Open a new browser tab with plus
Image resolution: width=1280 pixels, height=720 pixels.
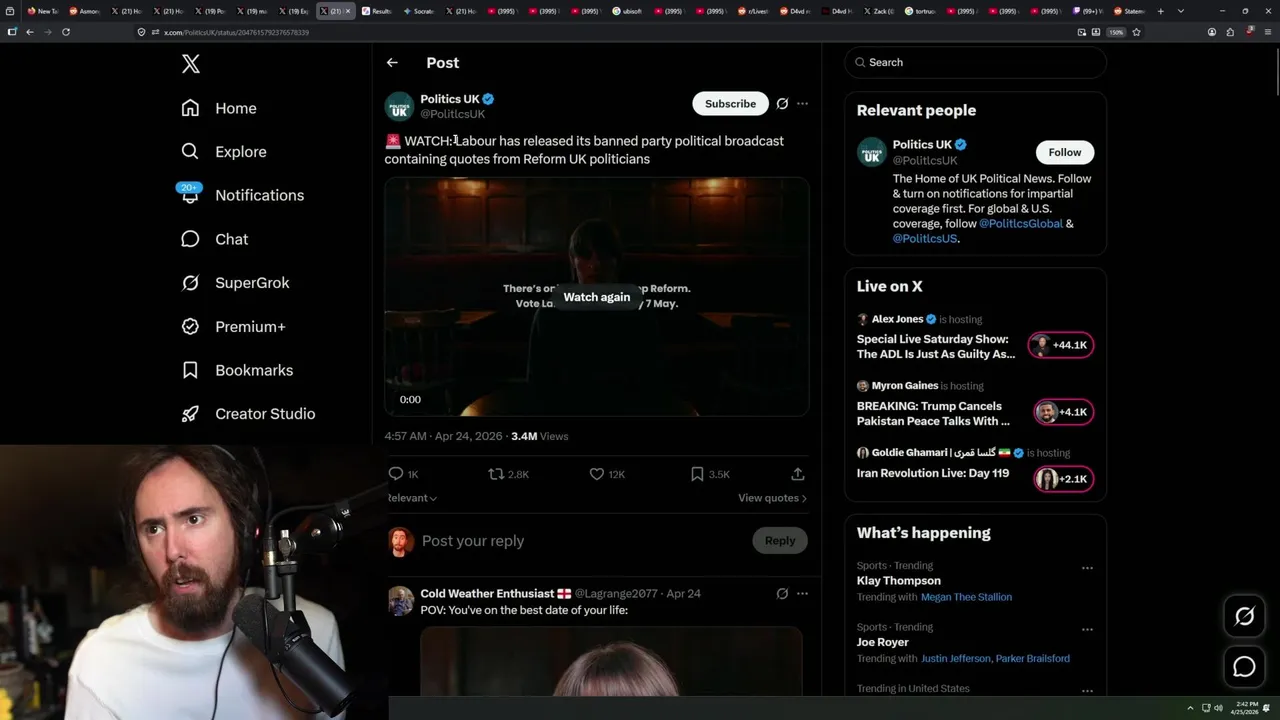pyautogui.click(x=1160, y=11)
